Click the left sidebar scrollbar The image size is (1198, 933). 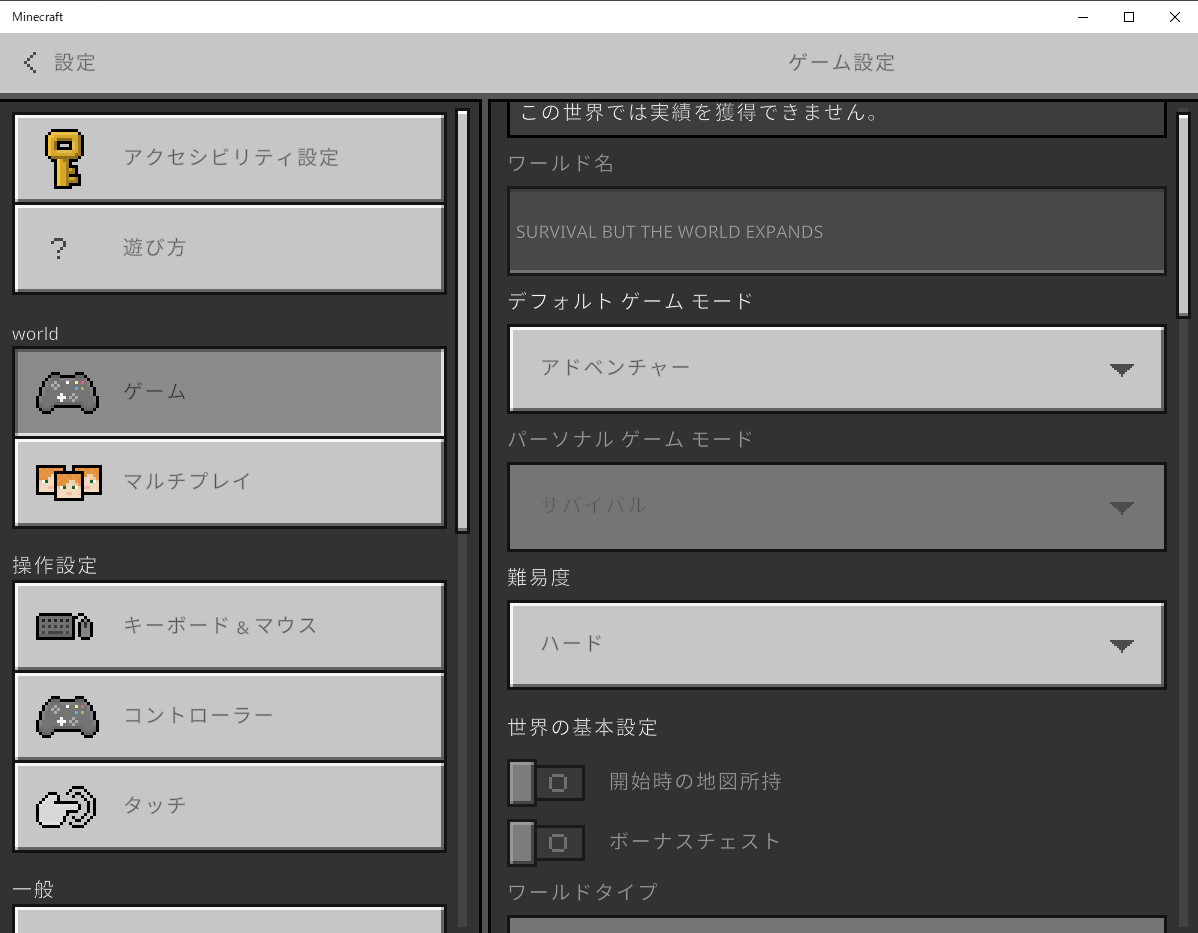click(462, 321)
